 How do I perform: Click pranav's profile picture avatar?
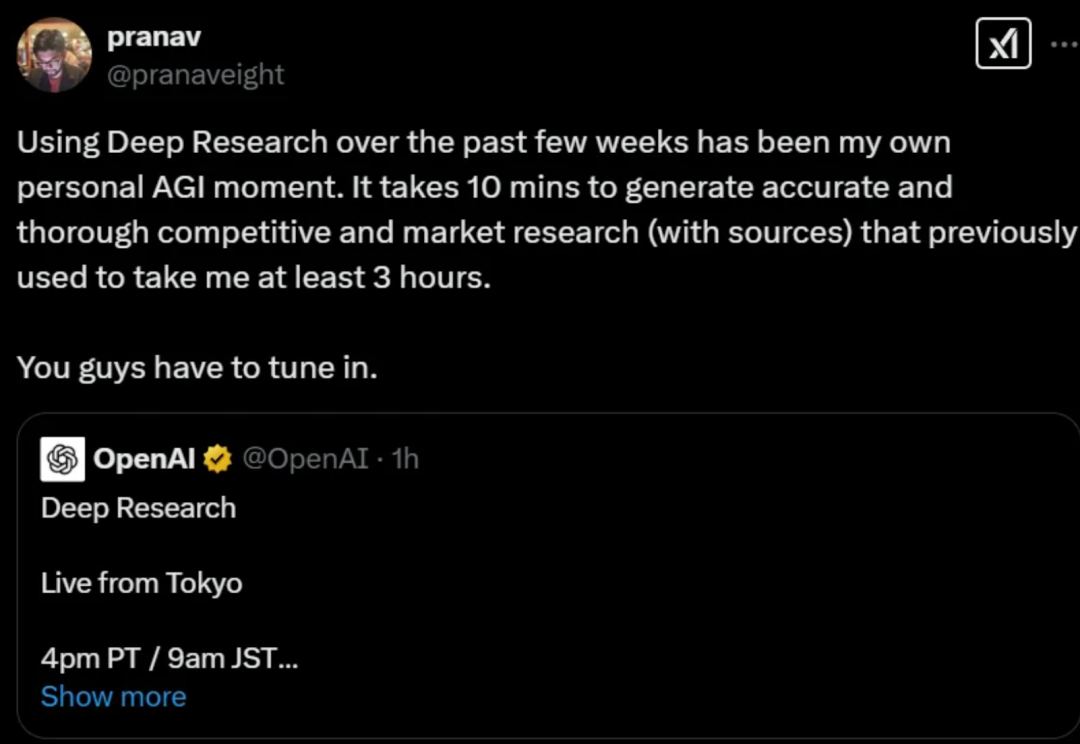(54, 55)
